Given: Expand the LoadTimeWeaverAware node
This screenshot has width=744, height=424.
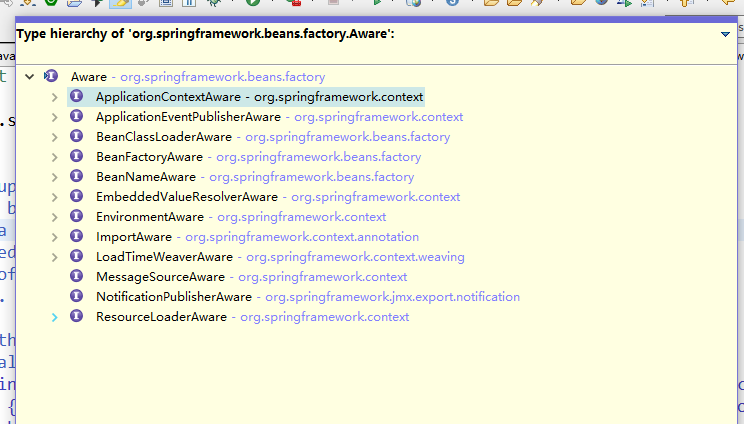Looking at the screenshot, I should tap(55, 257).
